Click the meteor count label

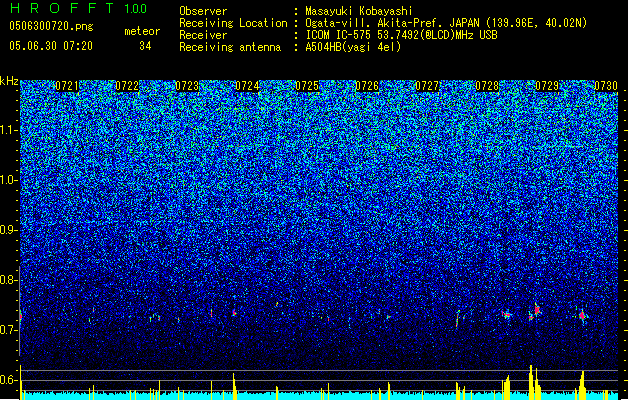[142, 31]
